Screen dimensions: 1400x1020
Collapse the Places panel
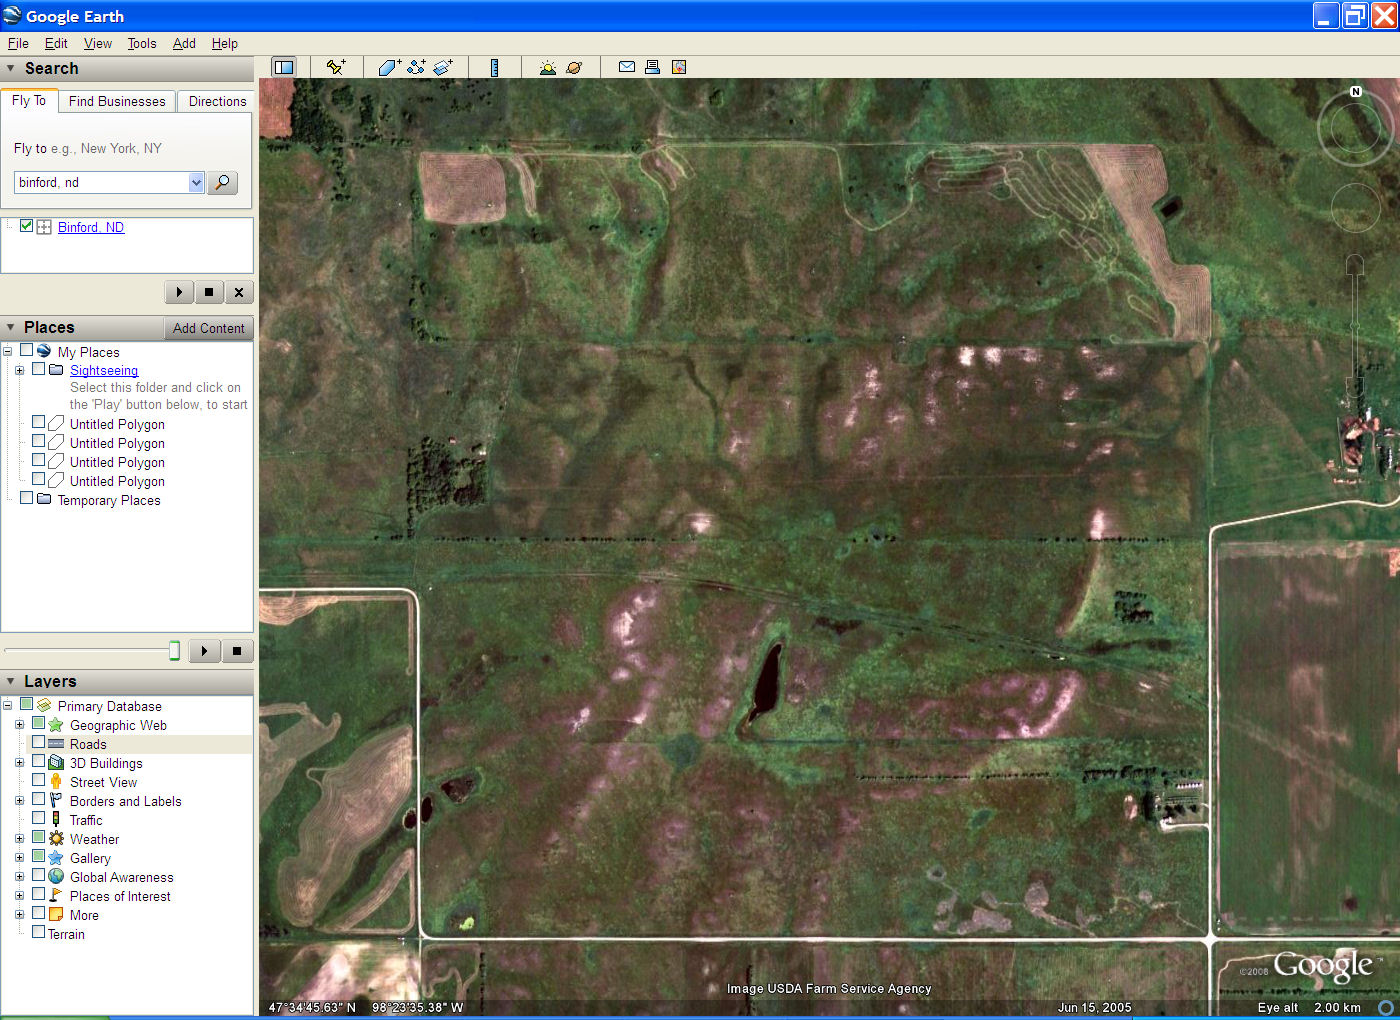10,328
